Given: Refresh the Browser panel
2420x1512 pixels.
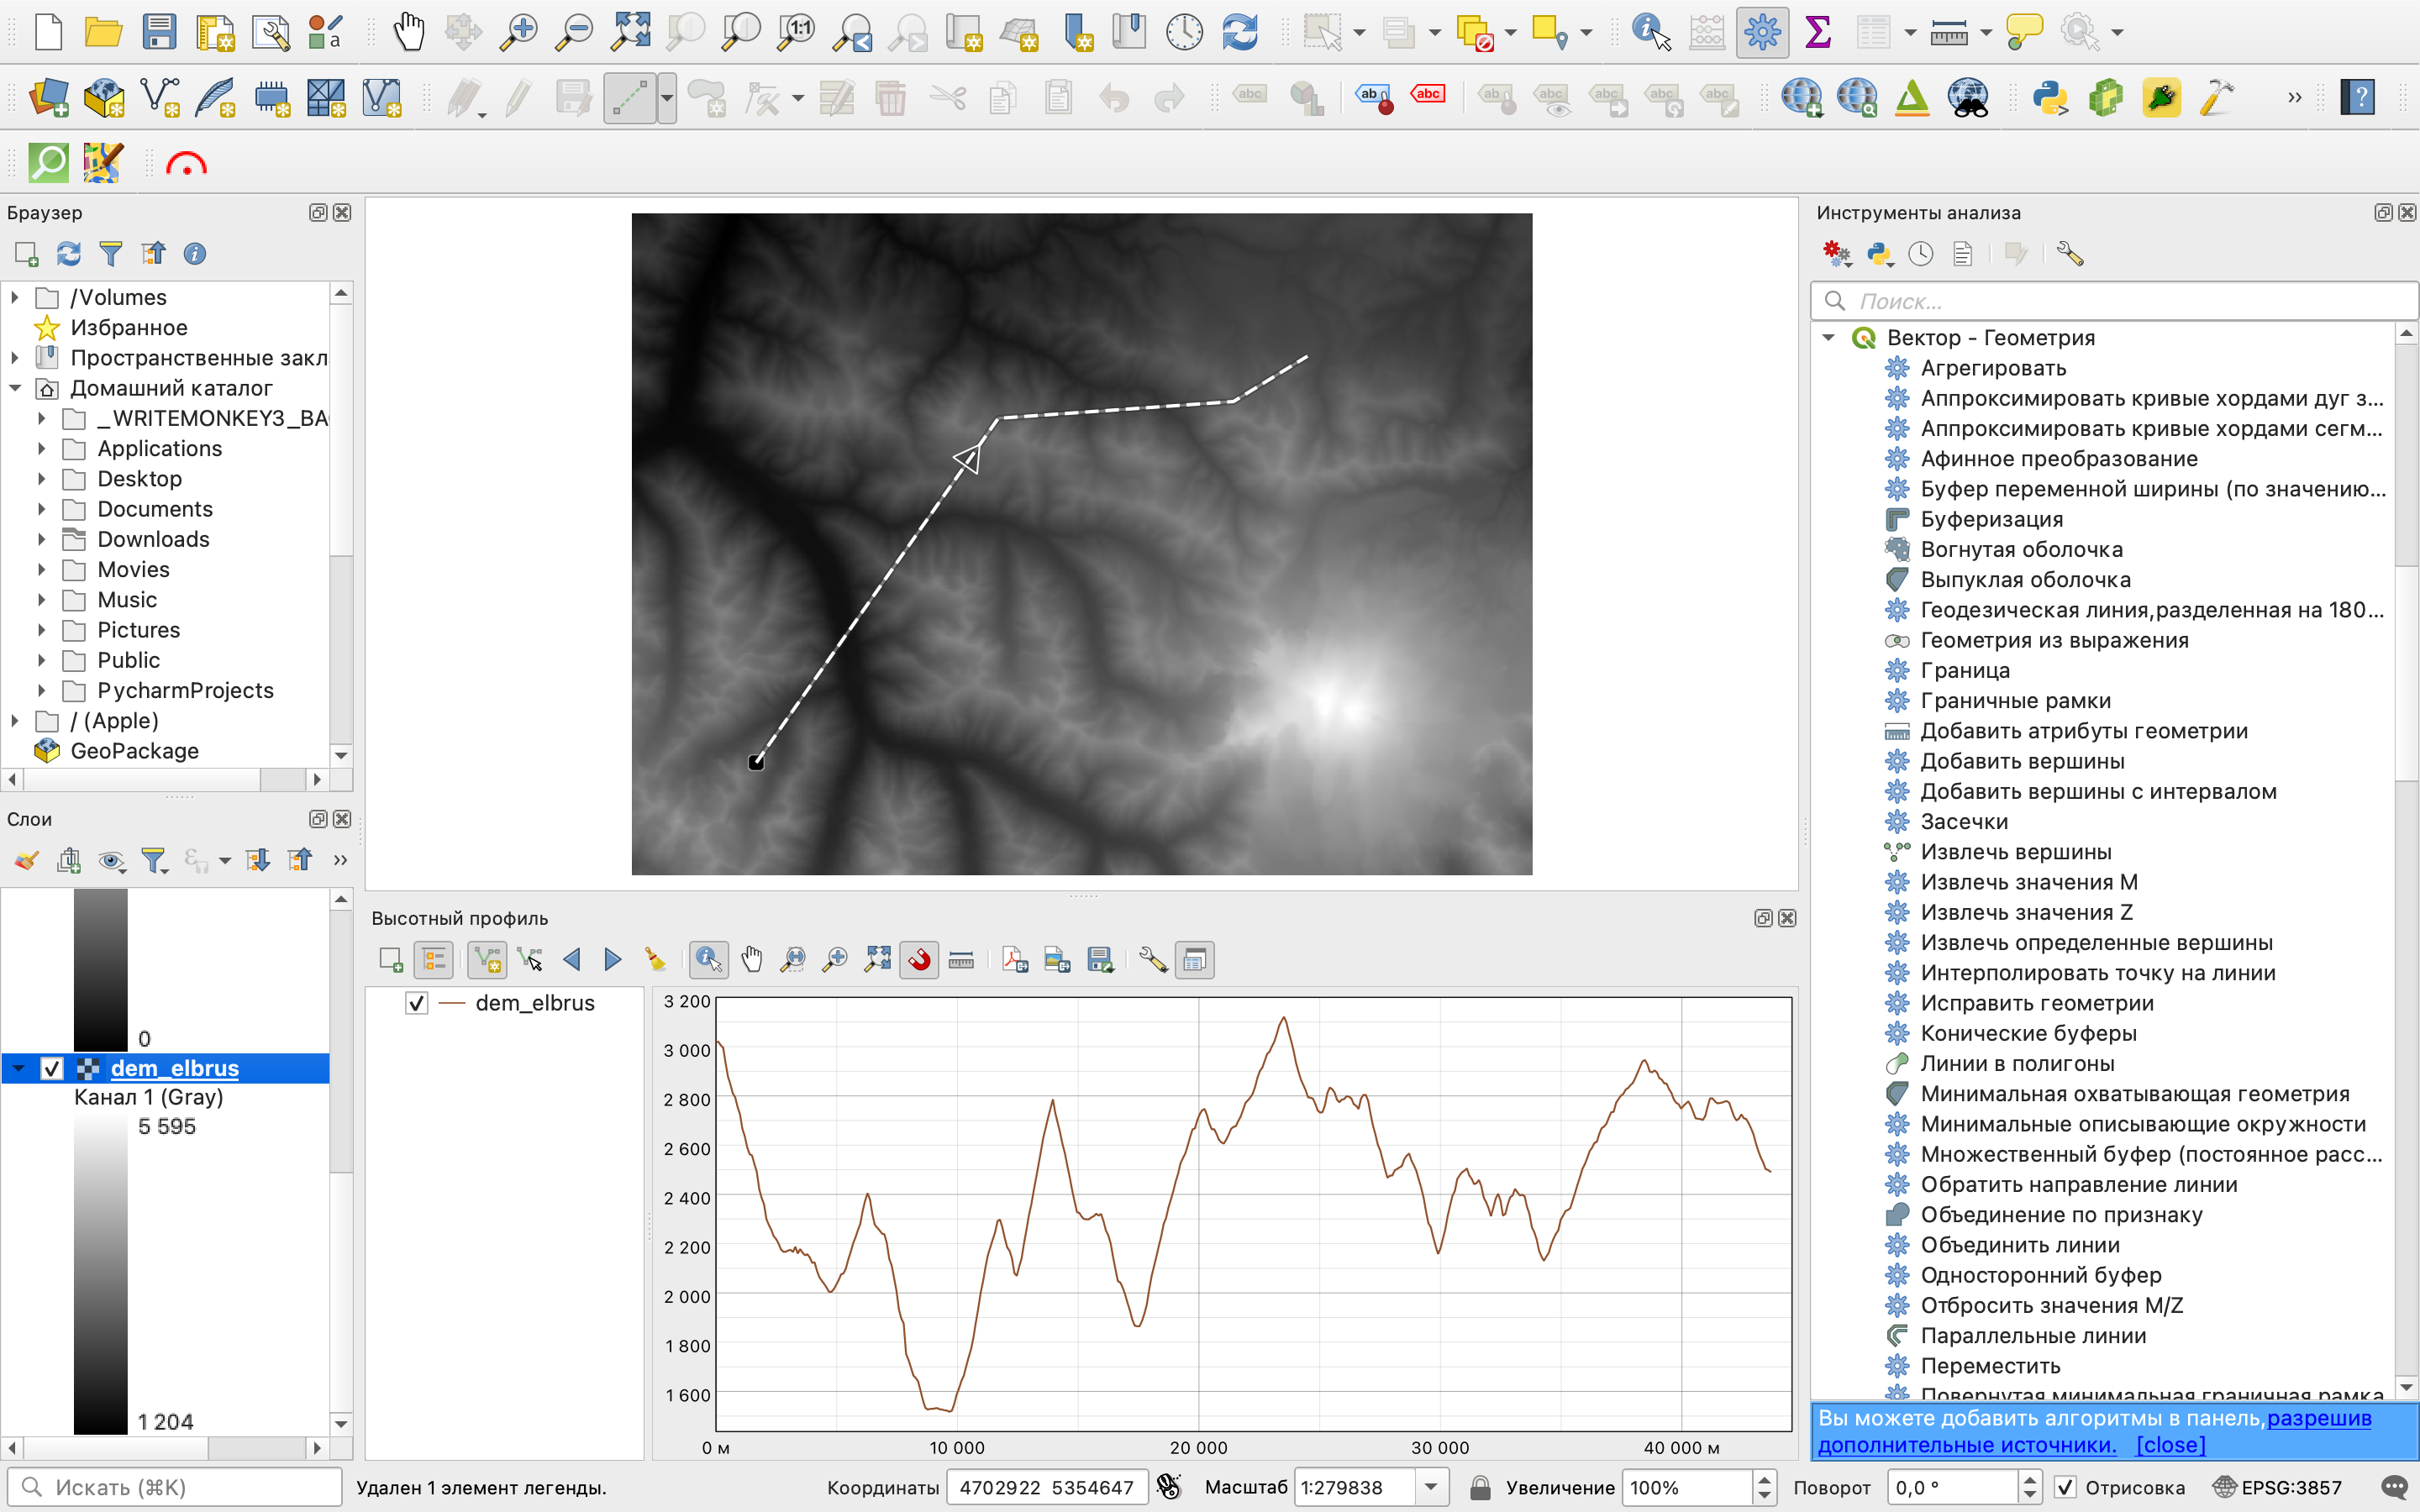Looking at the screenshot, I should point(68,254).
